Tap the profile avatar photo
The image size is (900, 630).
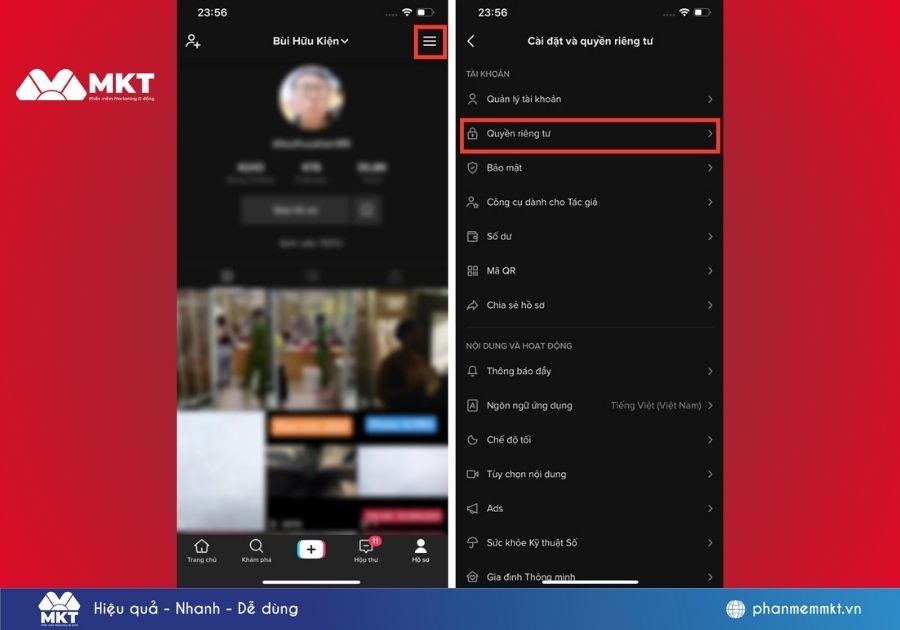[311, 102]
